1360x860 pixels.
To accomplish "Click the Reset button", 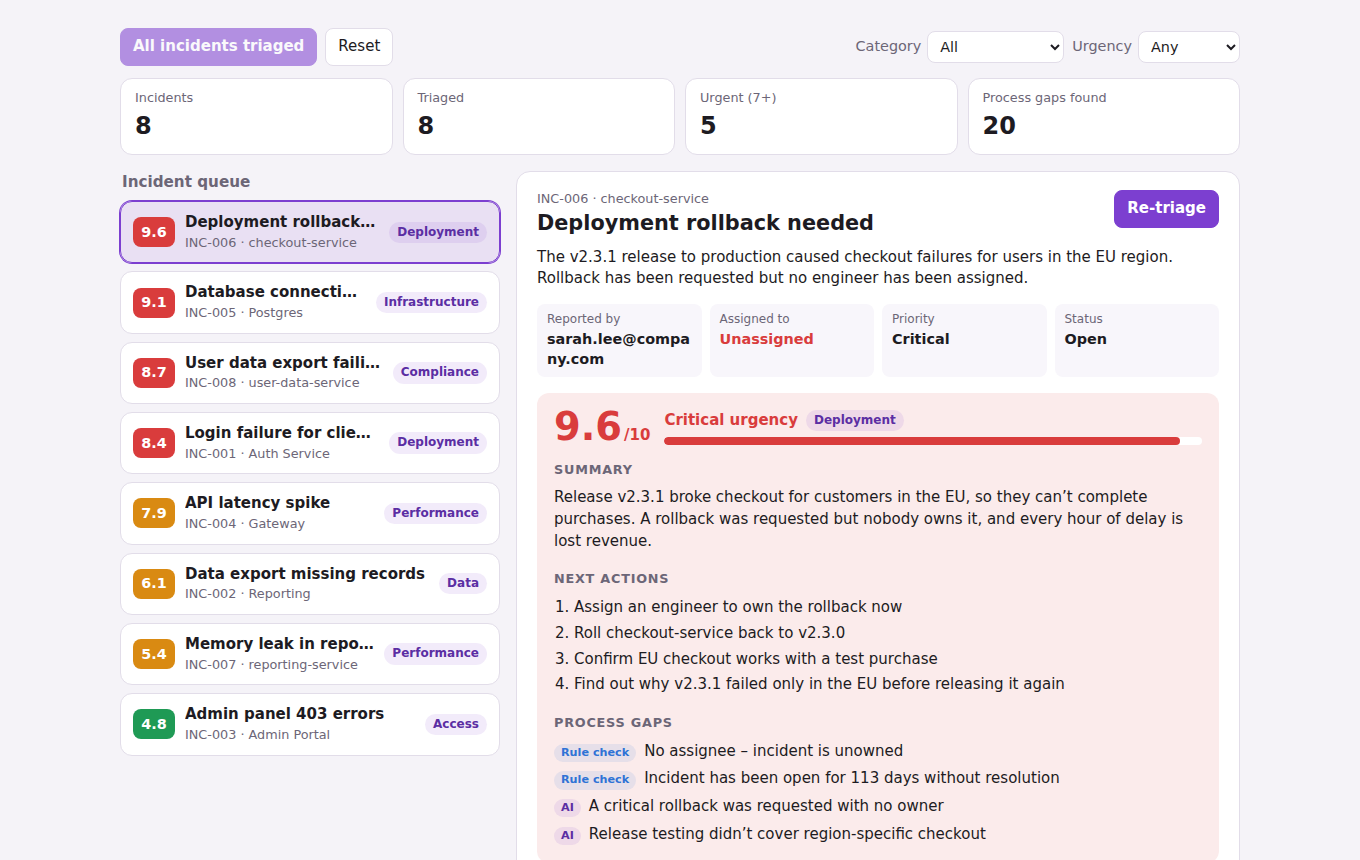I will [359, 46].
